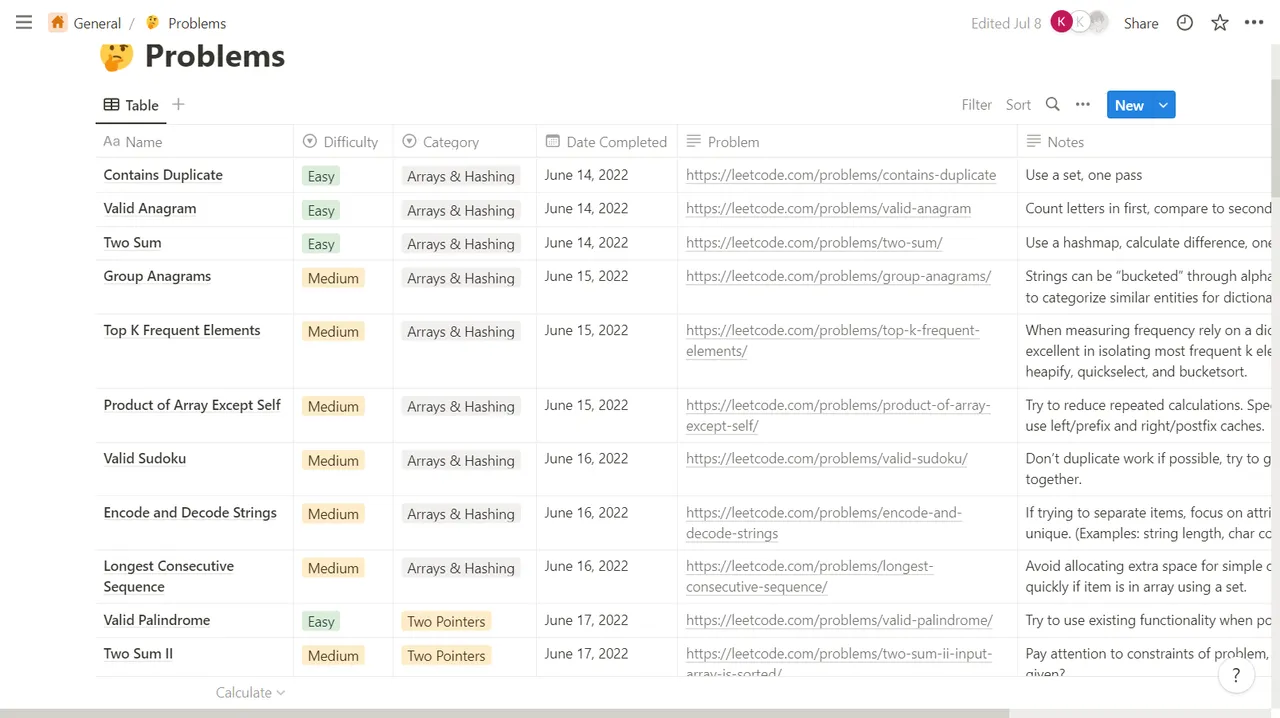Image resolution: width=1280 pixels, height=718 pixels.
Task: Favorite the page with star icon
Action: tap(1220, 23)
